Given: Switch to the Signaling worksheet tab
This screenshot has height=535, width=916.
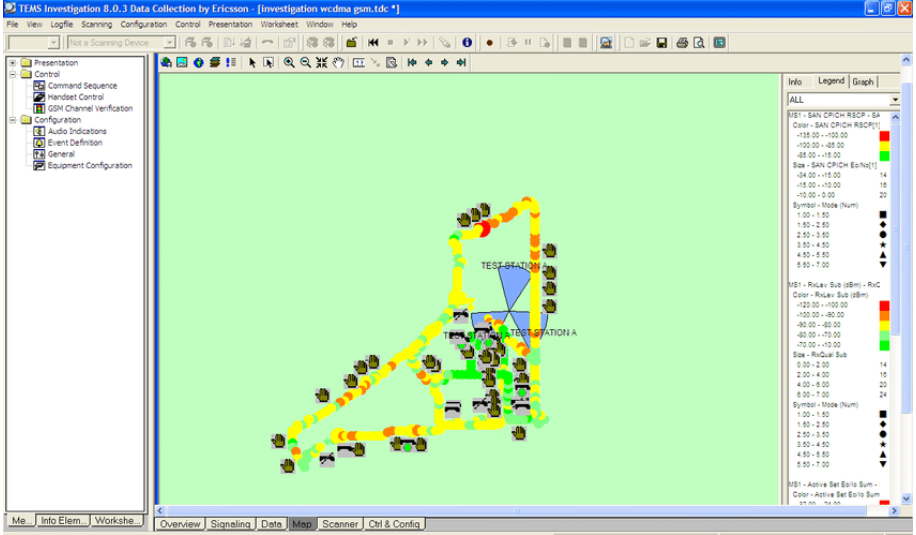Looking at the screenshot, I should coord(230,524).
